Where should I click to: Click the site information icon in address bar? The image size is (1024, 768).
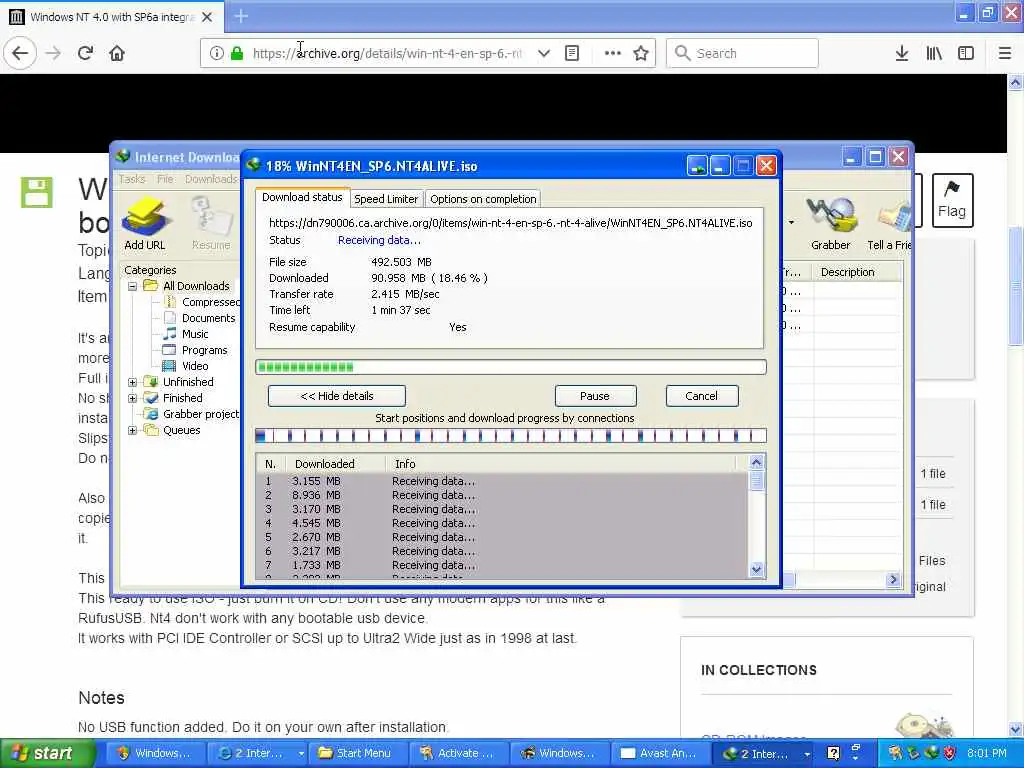[x=216, y=54]
